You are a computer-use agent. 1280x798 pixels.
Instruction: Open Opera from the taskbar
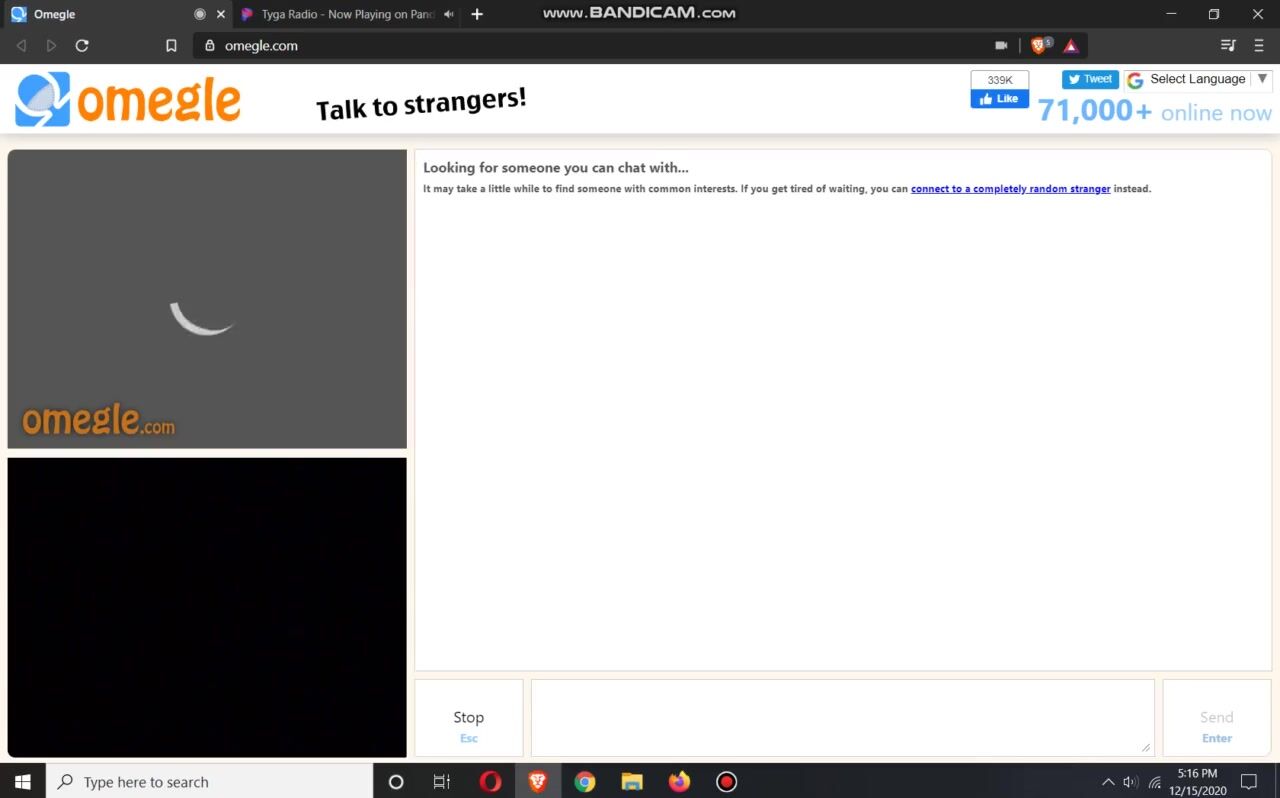[490, 782]
